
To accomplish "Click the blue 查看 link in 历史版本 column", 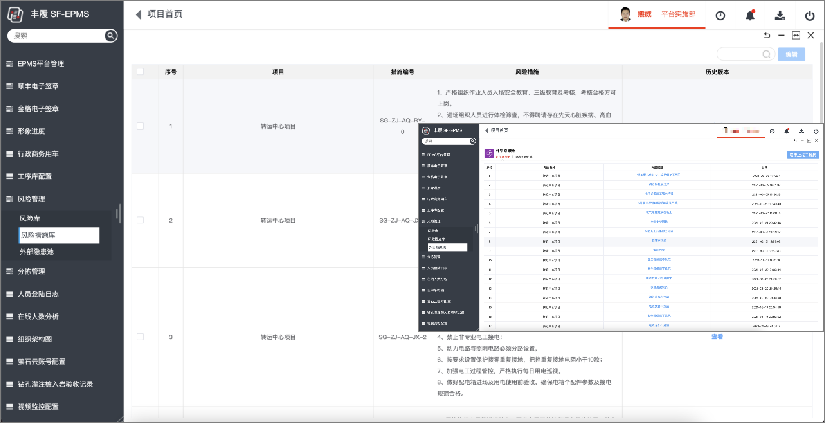I will coord(716,337).
